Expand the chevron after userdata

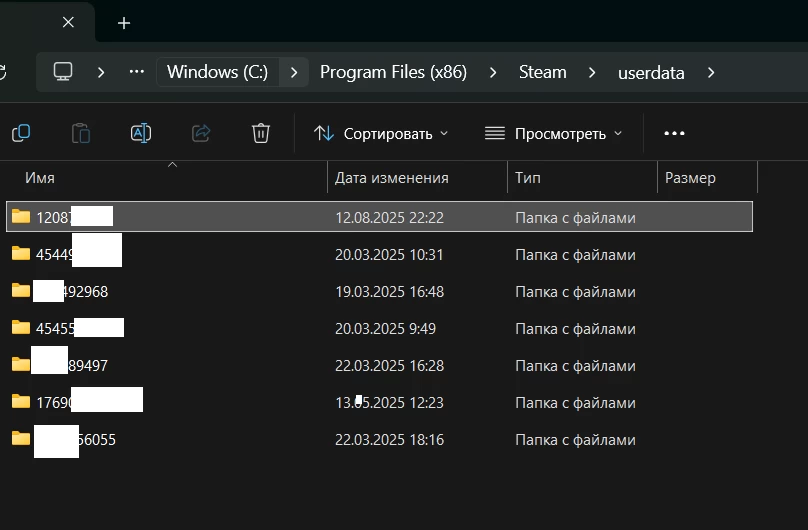click(x=711, y=72)
